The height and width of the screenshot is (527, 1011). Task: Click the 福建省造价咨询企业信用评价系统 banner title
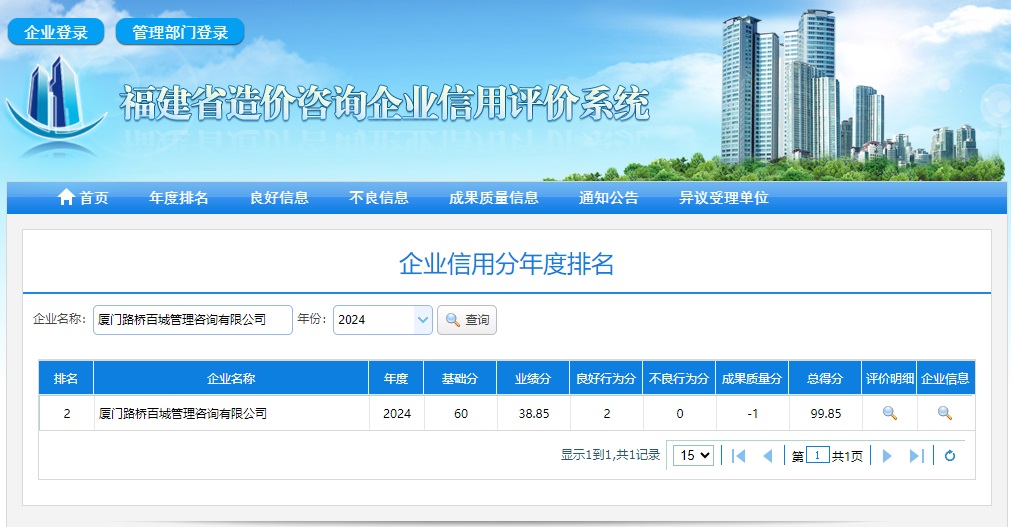[384, 103]
